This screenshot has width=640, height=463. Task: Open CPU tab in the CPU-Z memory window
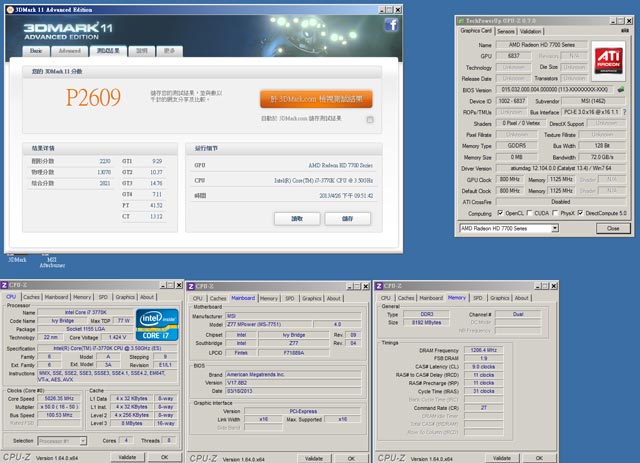pyautogui.click(x=386, y=298)
